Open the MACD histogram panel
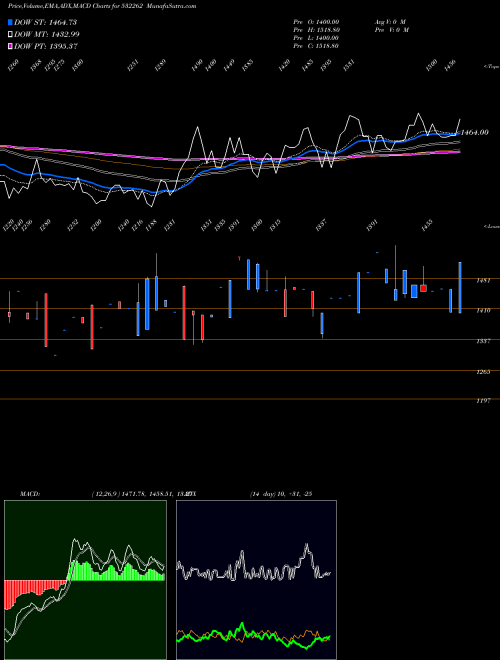Image resolution: width=500 pixels, height=660 pixels. click(x=85, y=580)
